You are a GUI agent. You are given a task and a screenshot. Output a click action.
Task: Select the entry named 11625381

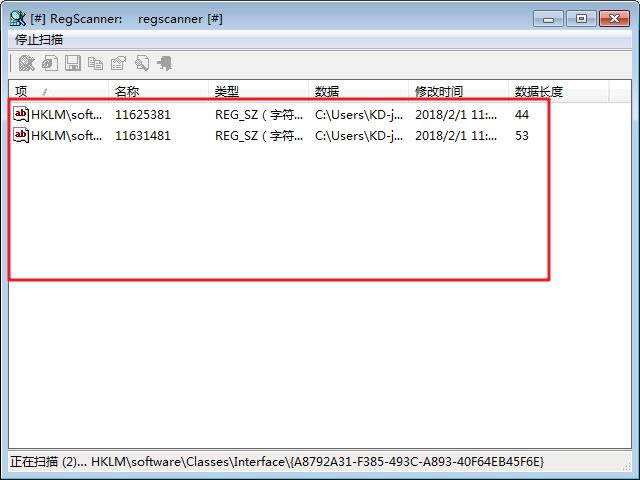(x=143, y=114)
